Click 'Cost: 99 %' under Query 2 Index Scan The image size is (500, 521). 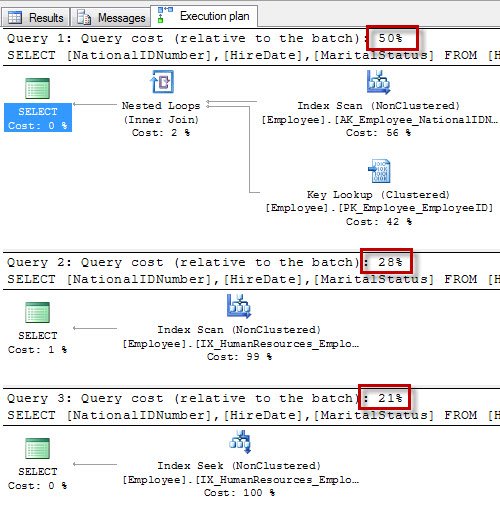click(x=239, y=357)
